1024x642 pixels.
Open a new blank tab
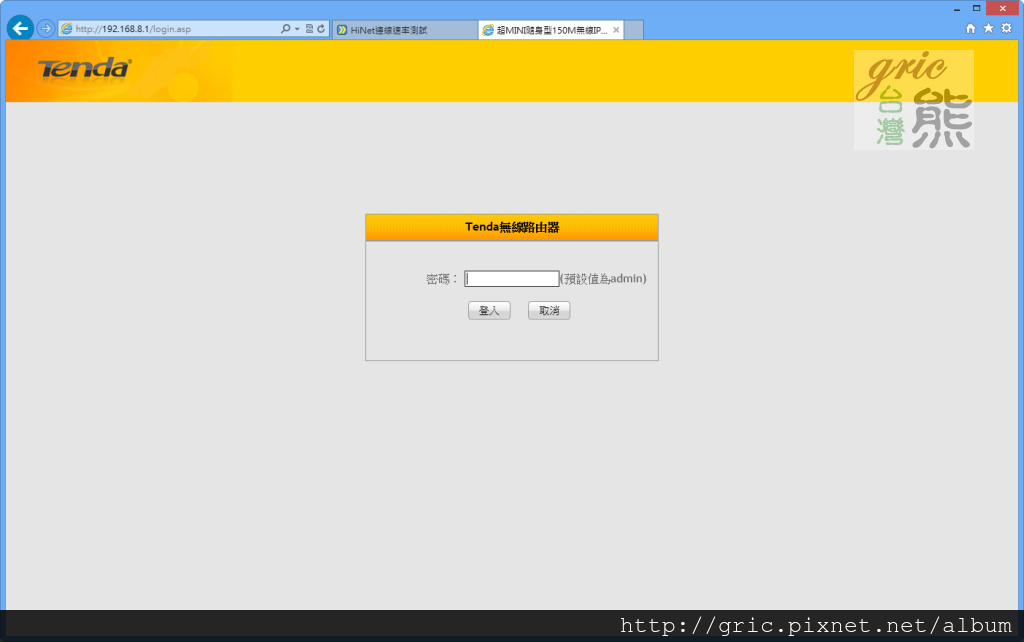pos(633,30)
